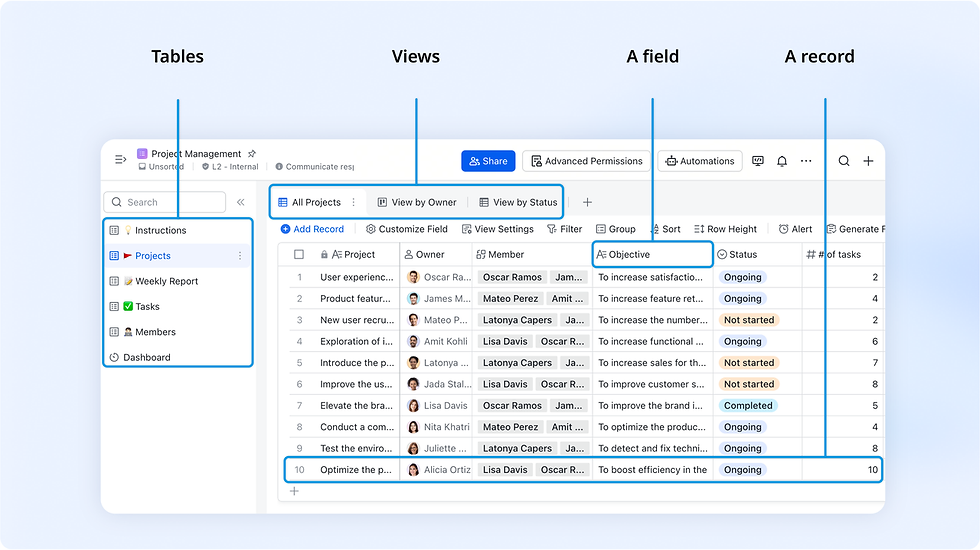Image resolution: width=980 pixels, height=550 pixels.
Task: Open the Tasks table
Action: (178, 306)
